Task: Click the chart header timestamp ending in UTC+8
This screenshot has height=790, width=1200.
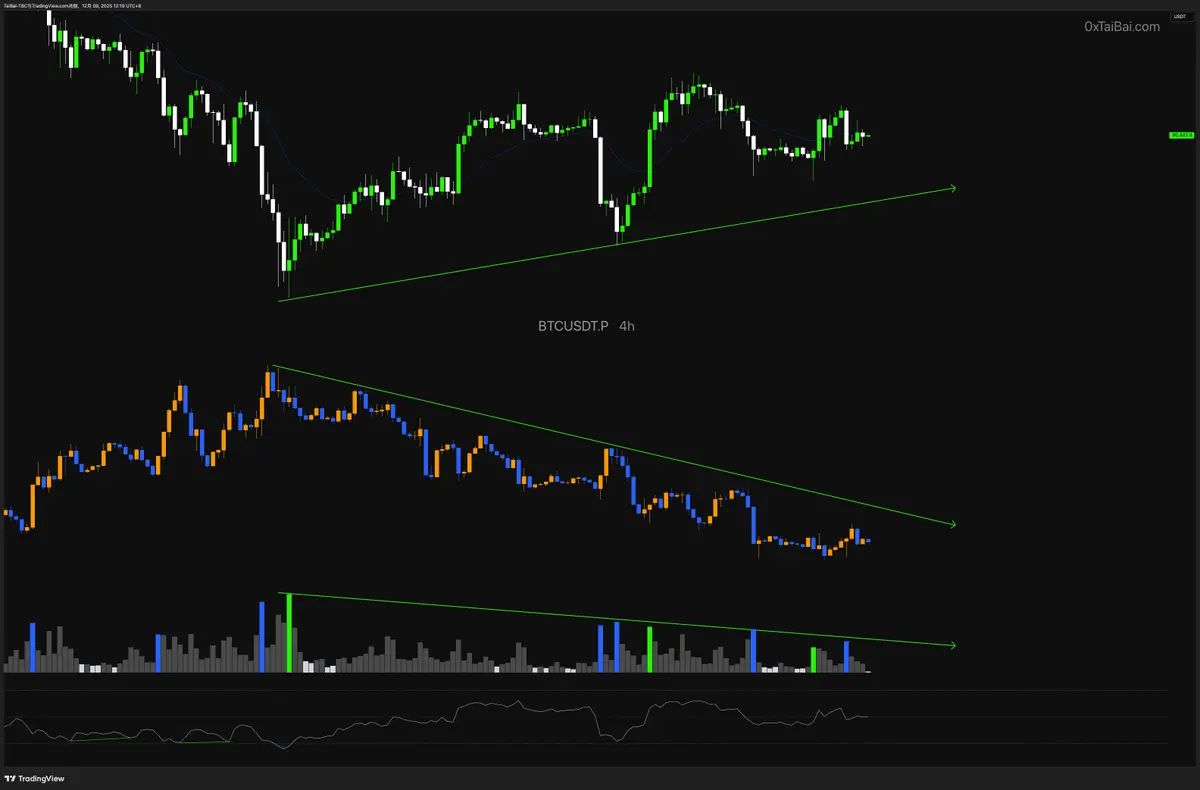Action: point(71,5)
